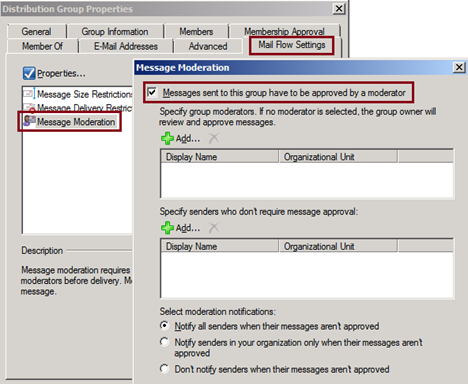The height and width of the screenshot is (384, 468).
Task: Close the Distribution Group Properties window
Action: tap(339, 8)
